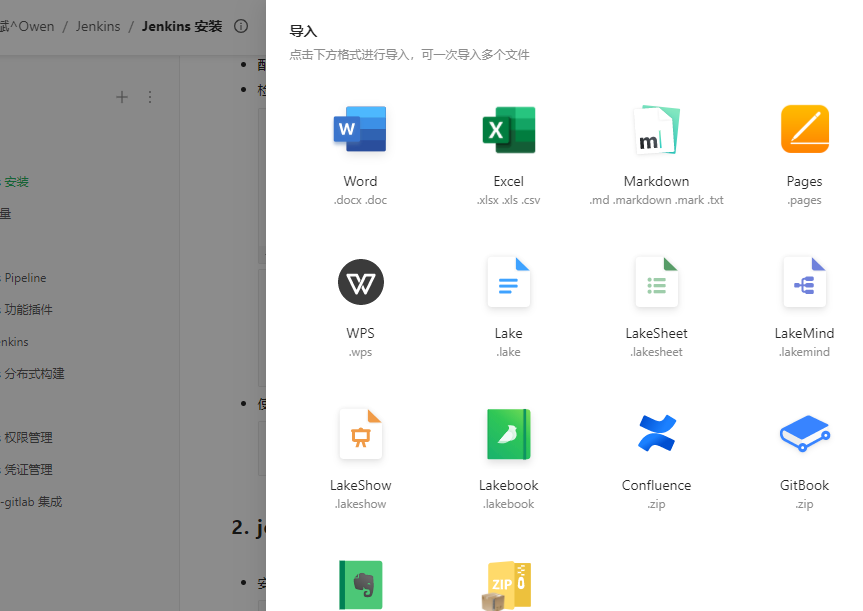Viewport: 863px width, 611px height.
Task: Choose the LakeShow presentation icon
Action: point(361,434)
